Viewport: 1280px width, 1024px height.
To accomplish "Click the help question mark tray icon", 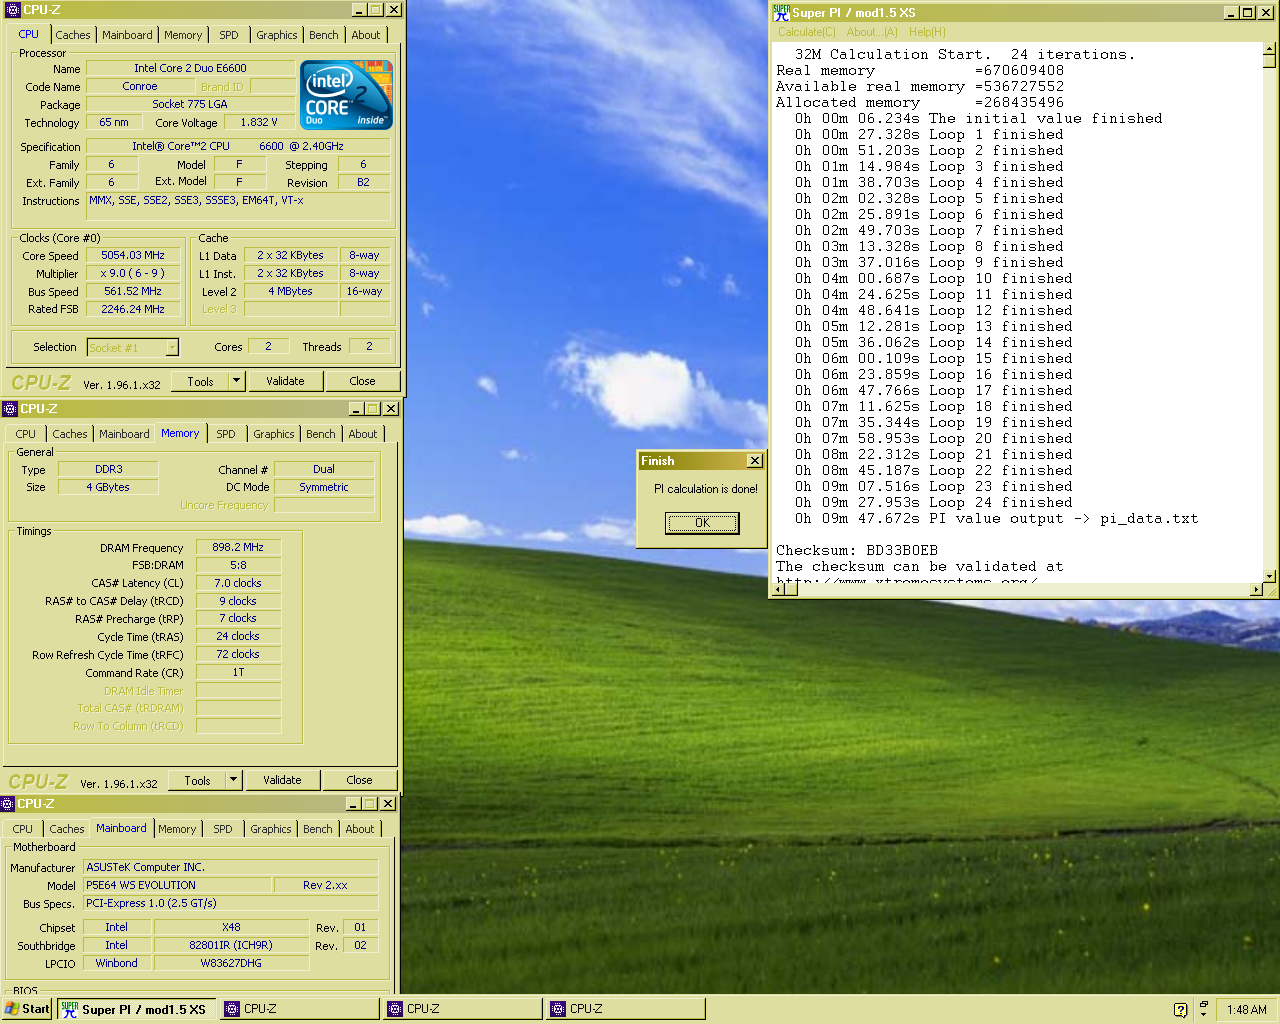I will [x=1180, y=1010].
